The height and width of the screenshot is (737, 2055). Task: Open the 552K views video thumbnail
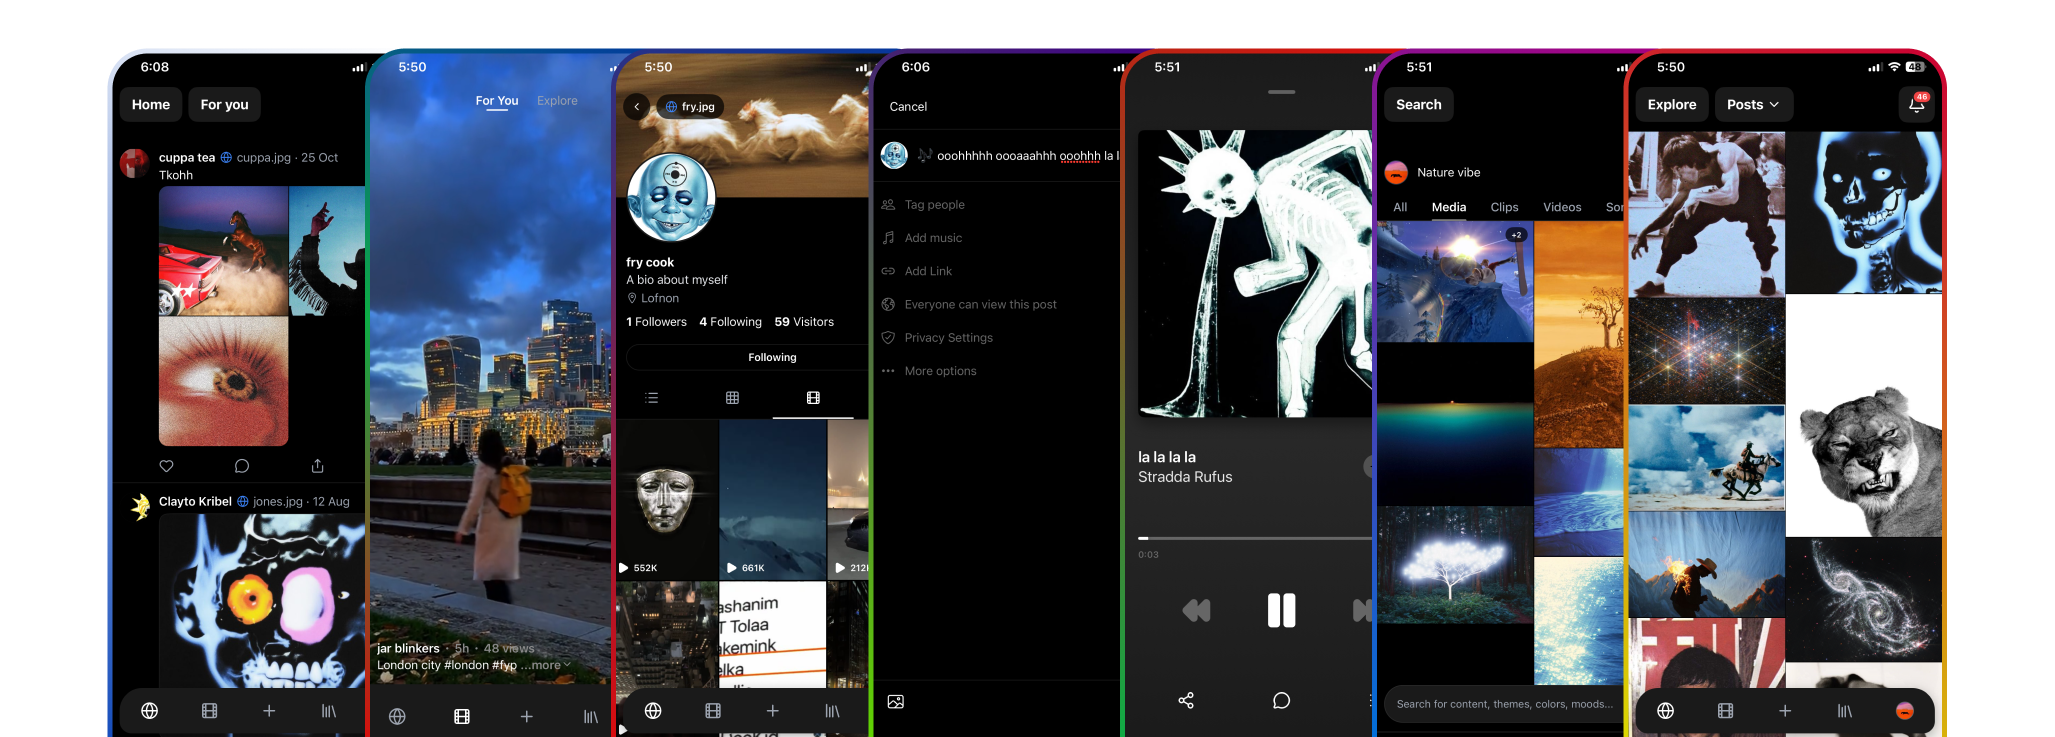667,500
